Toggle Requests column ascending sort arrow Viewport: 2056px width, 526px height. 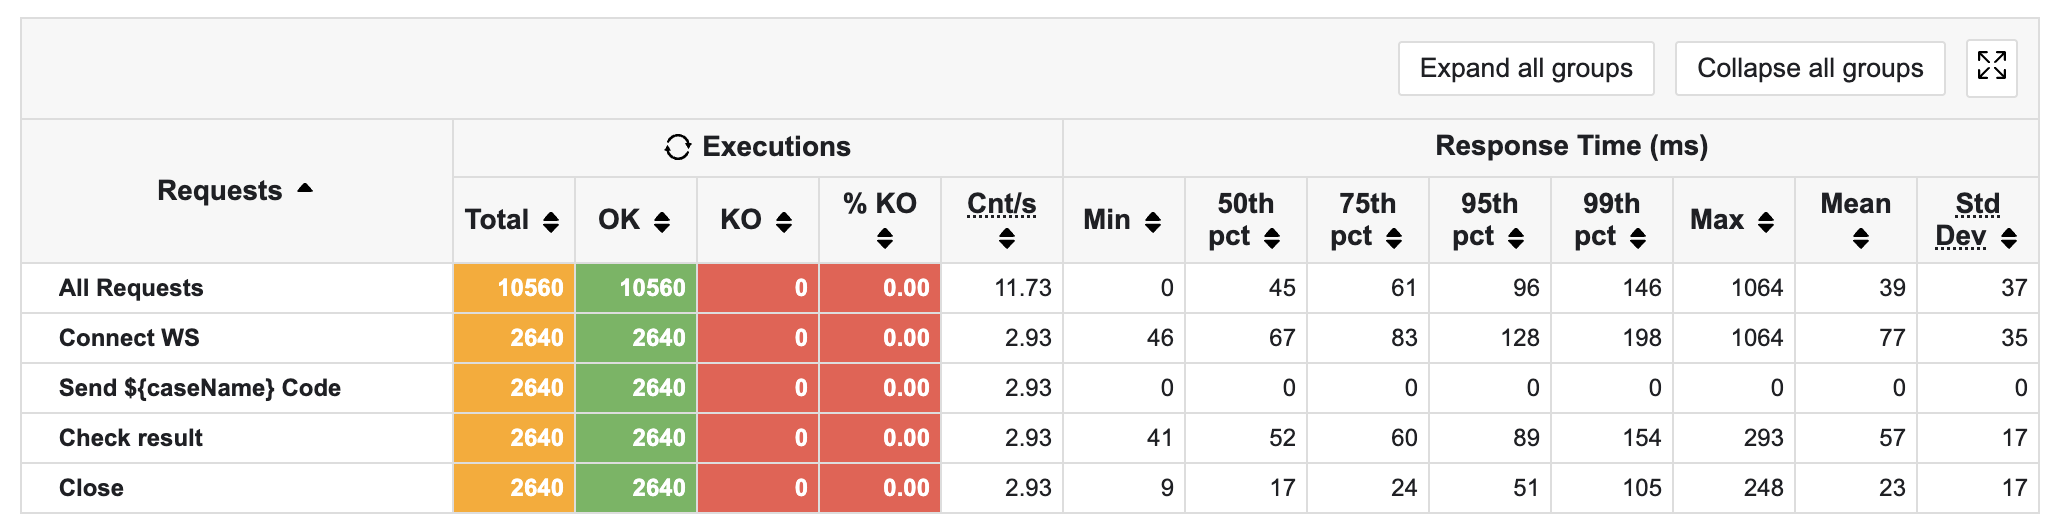[305, 188]
